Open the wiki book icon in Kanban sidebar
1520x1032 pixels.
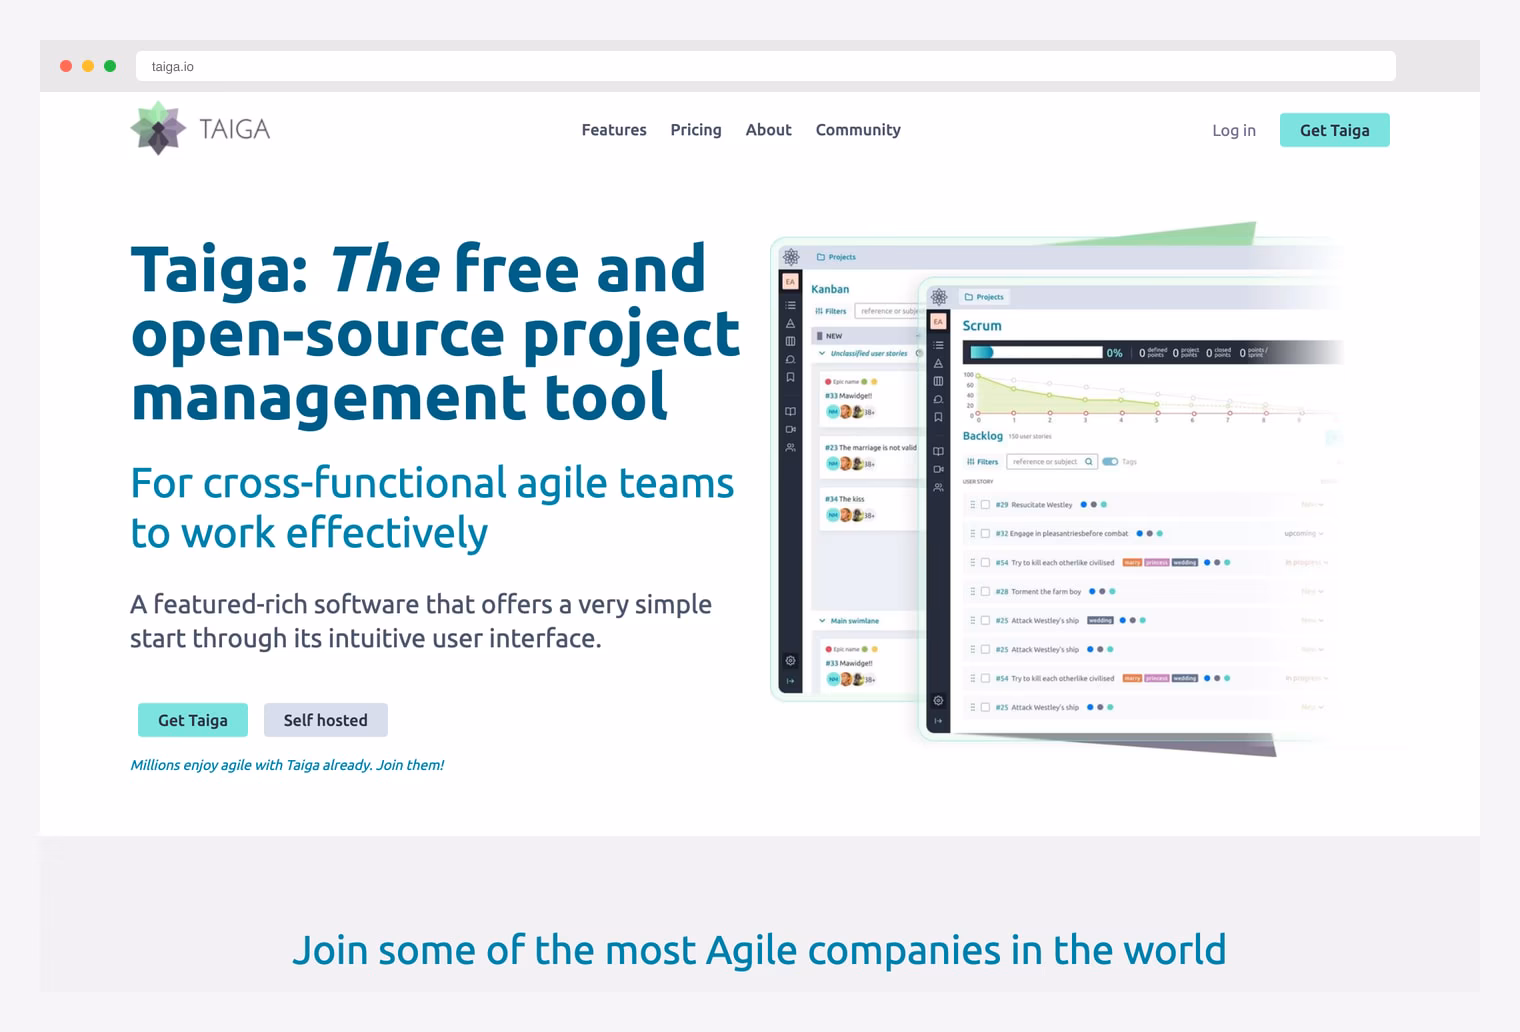coord(790,411)
